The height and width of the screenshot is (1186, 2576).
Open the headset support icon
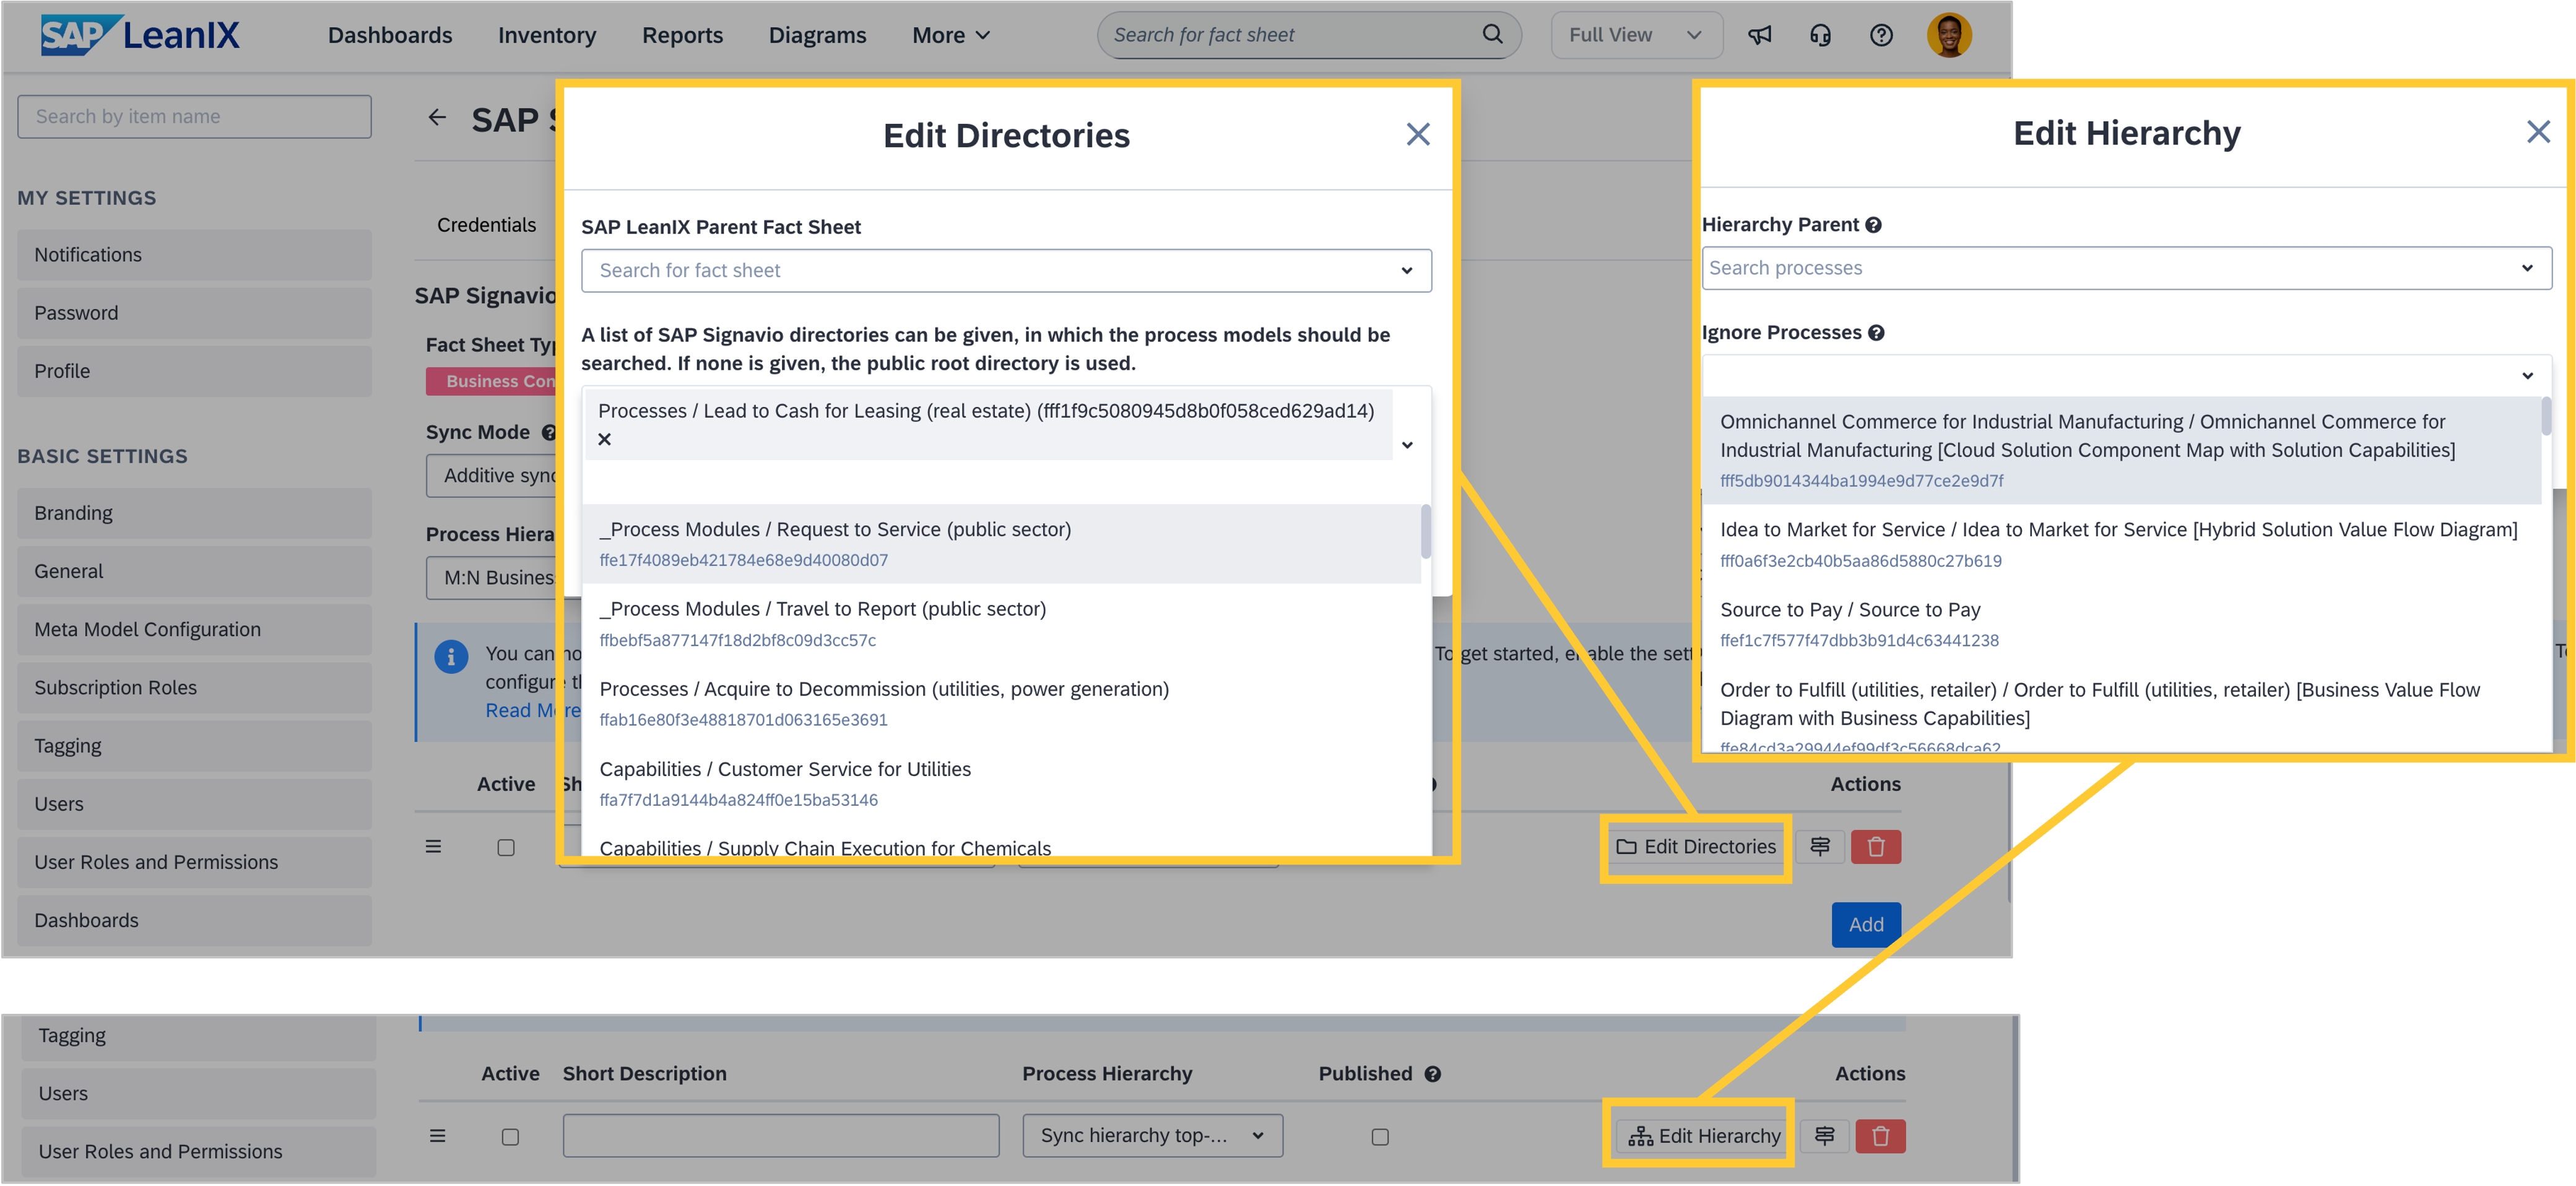click(x=1820, y=35)
